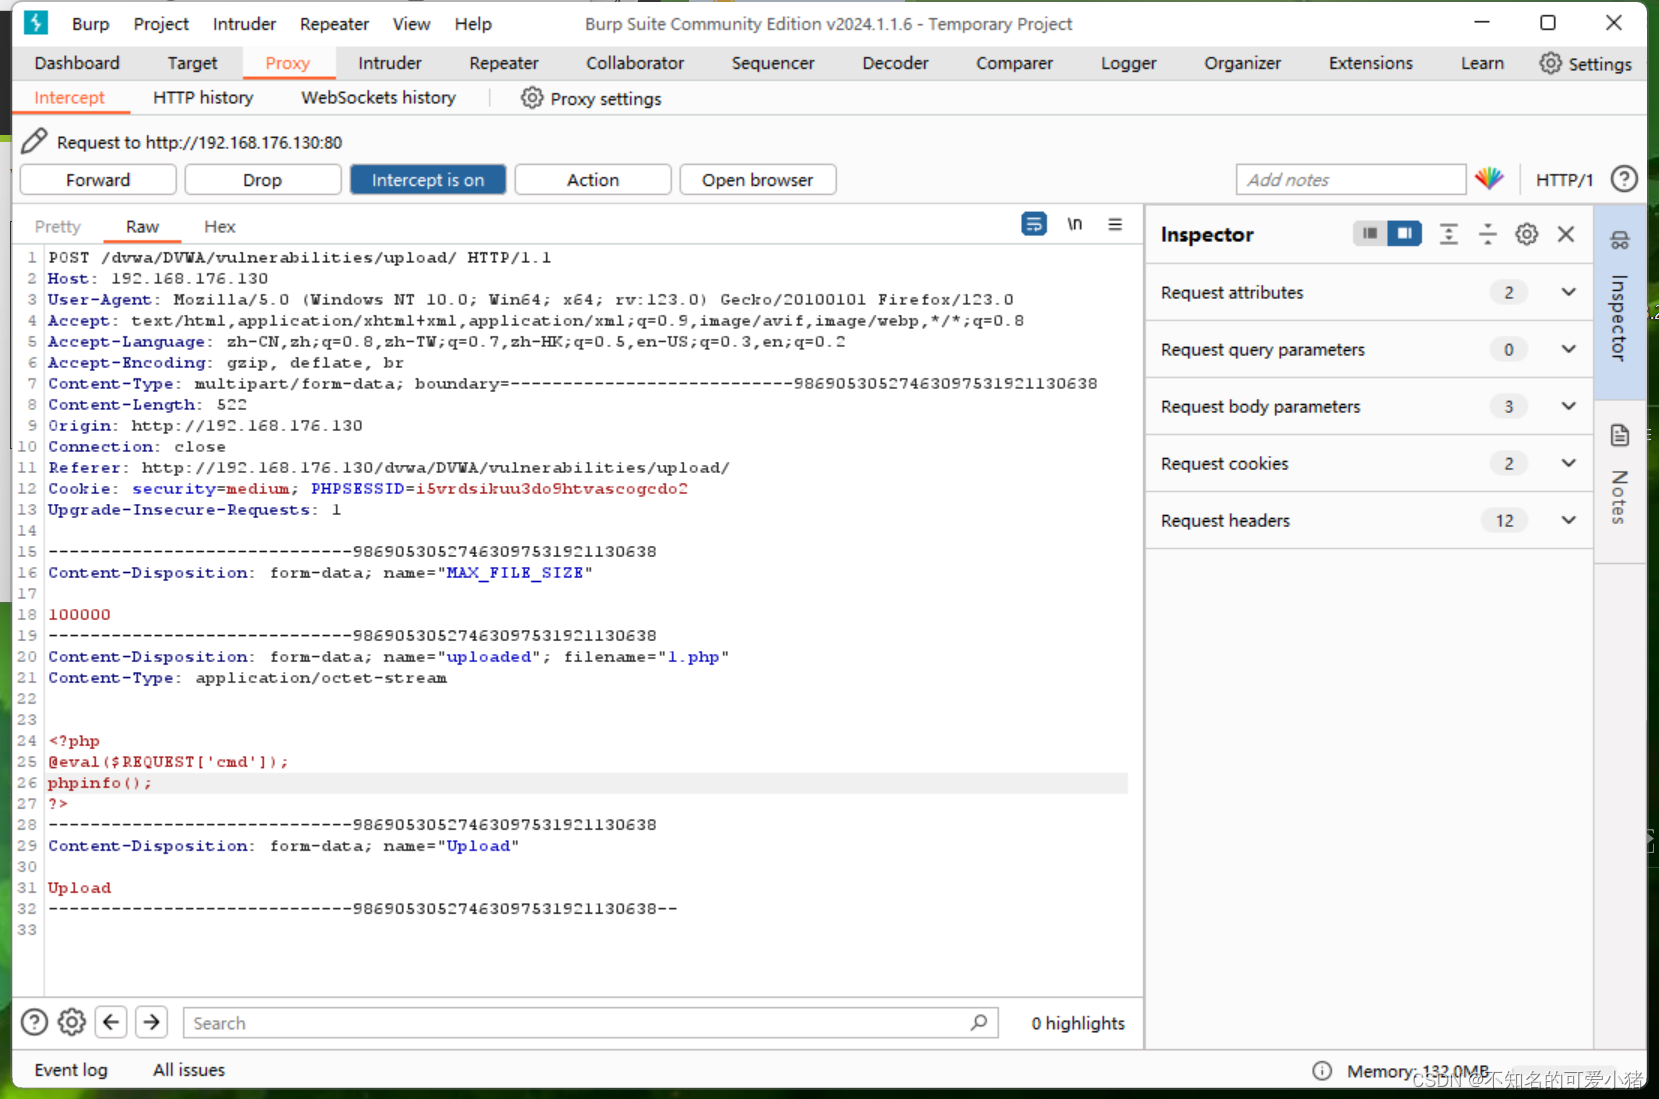
Task: Toggle show non-printable characters \n icon
Action: point(1074,224)
